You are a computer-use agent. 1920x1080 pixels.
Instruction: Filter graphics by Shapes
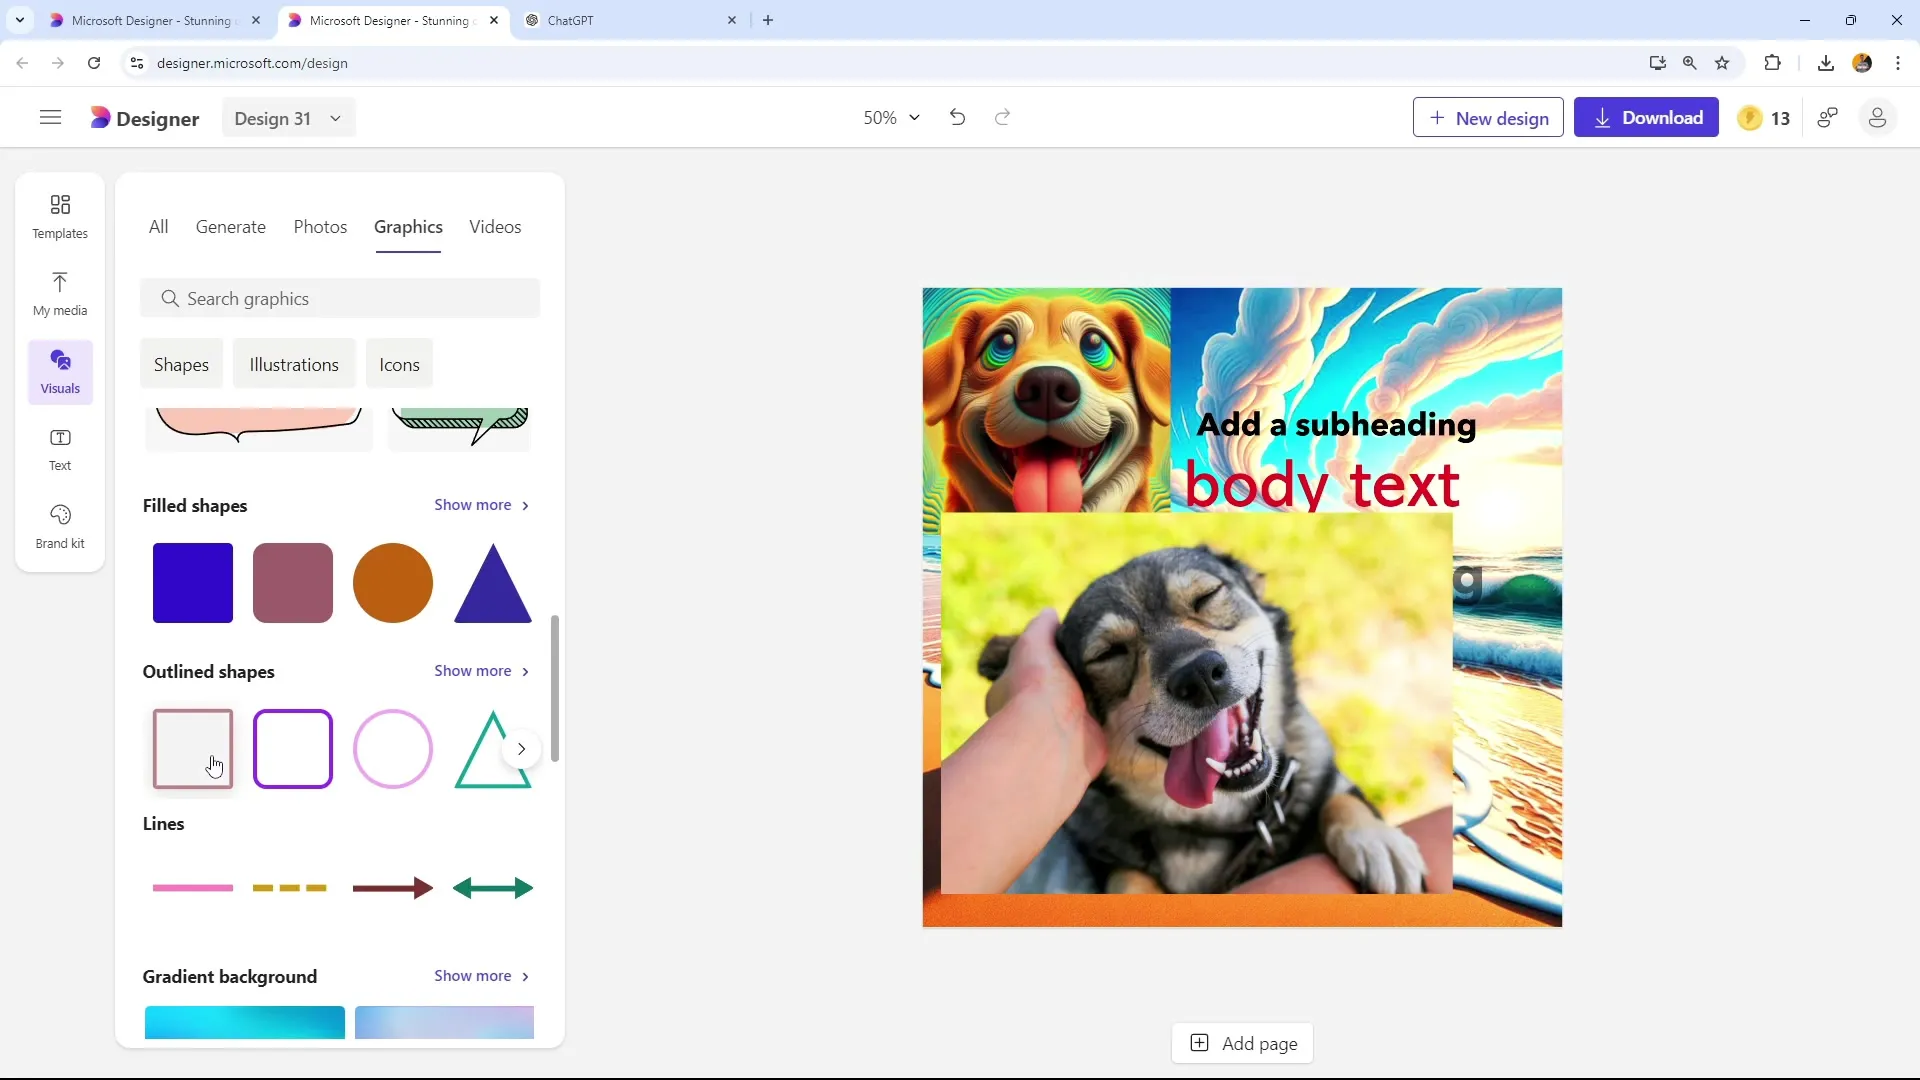(181, 365)
